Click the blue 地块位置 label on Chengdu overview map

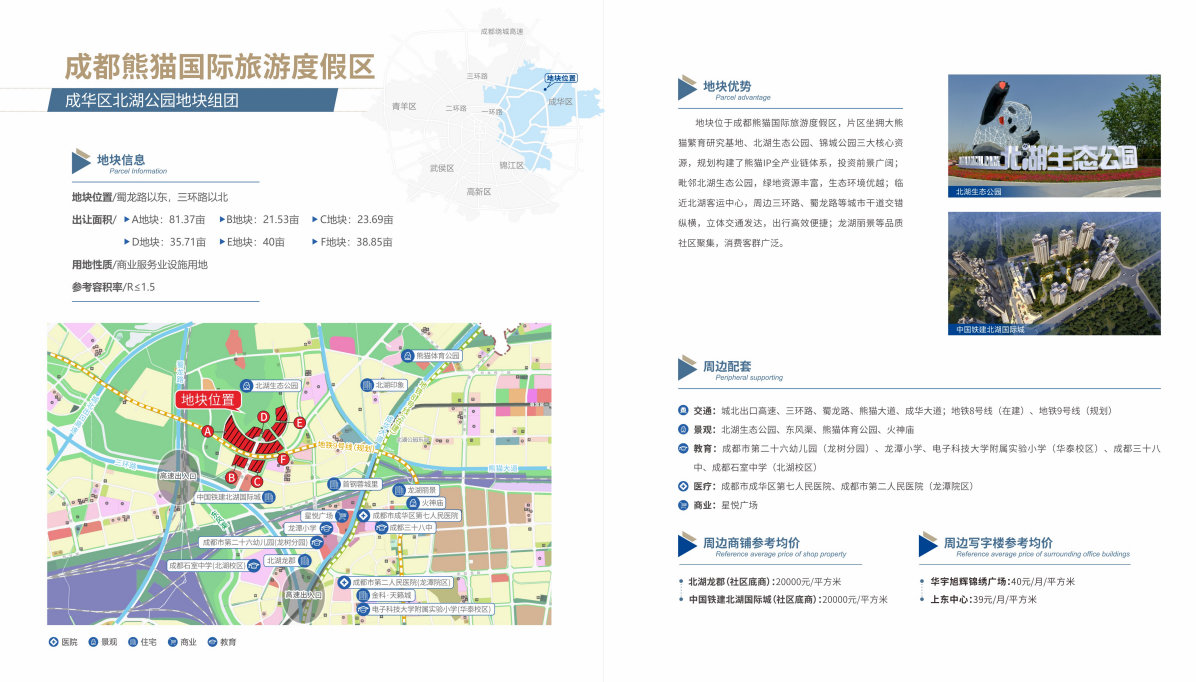(x=561, y=78)
